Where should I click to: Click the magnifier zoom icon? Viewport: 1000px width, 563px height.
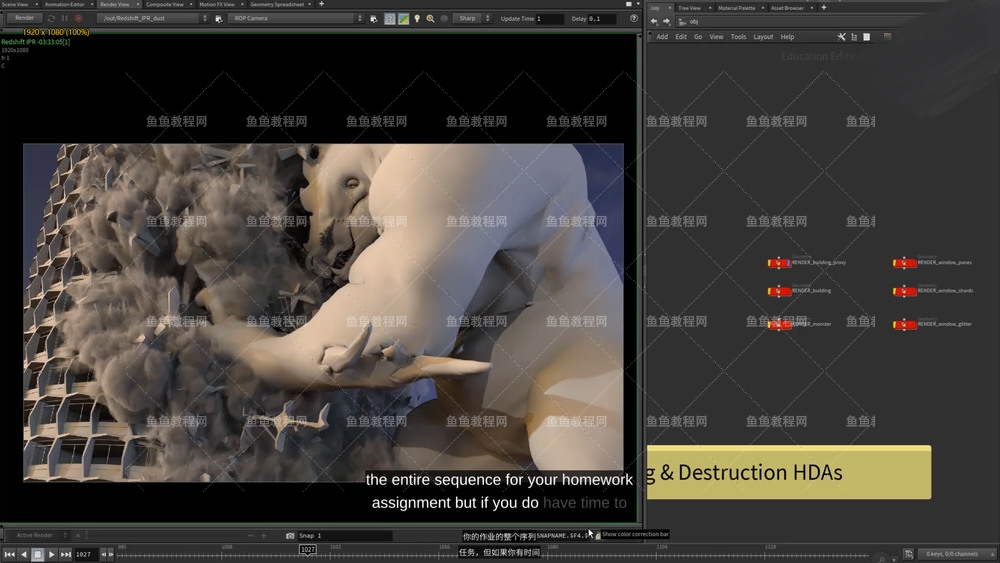430,18
